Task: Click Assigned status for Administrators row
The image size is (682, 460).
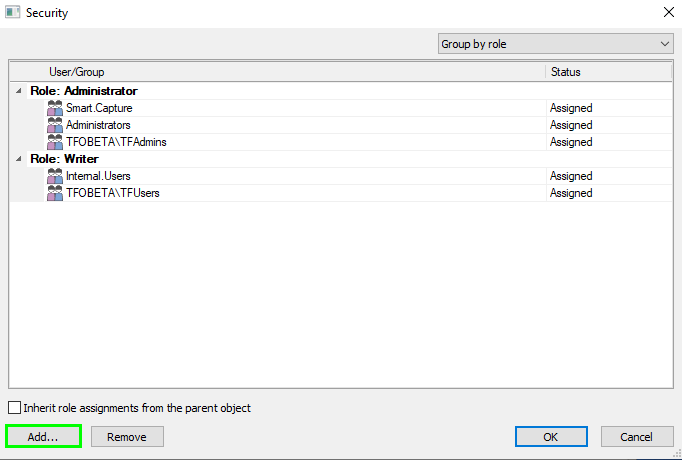Action: click(x=571, y=125)
